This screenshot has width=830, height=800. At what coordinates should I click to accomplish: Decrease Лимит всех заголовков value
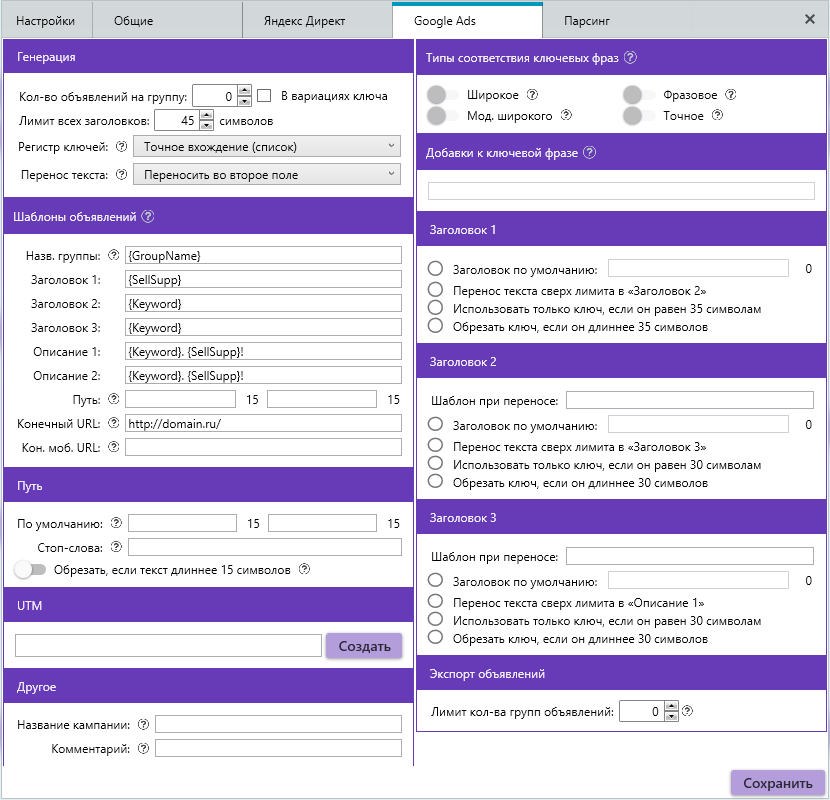coord(207,125)
